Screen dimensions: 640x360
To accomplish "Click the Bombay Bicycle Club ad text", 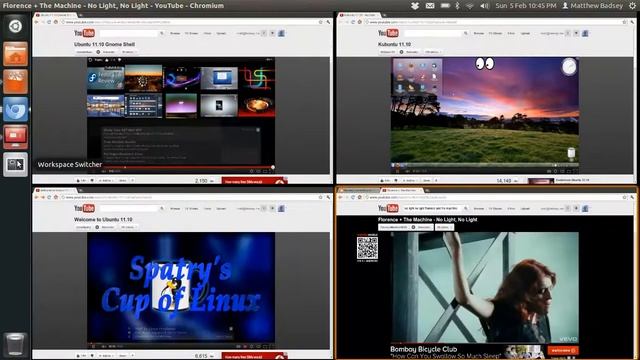I will (445, 353).
